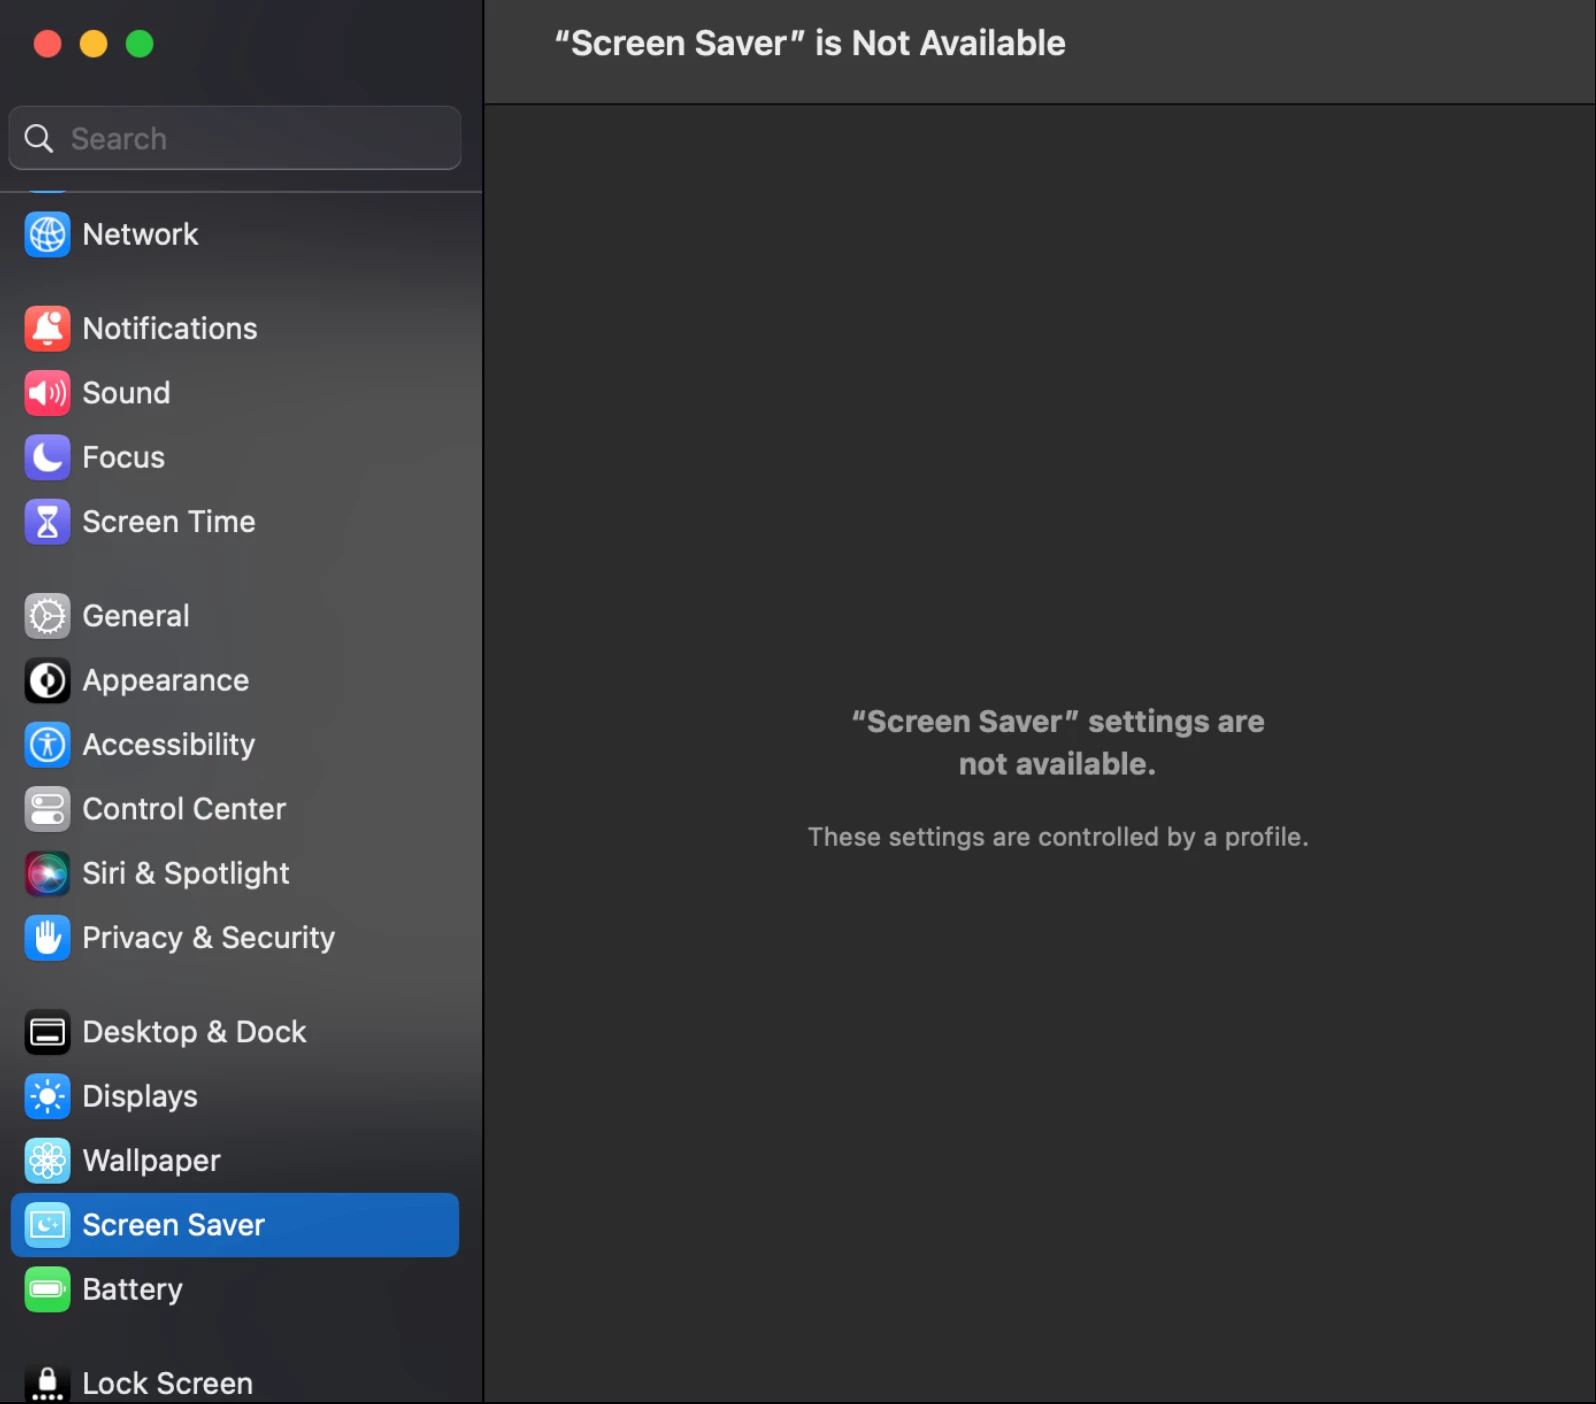Open General settings label
The width and height of the screenshot is (1596, 1404).
point(136,616)
